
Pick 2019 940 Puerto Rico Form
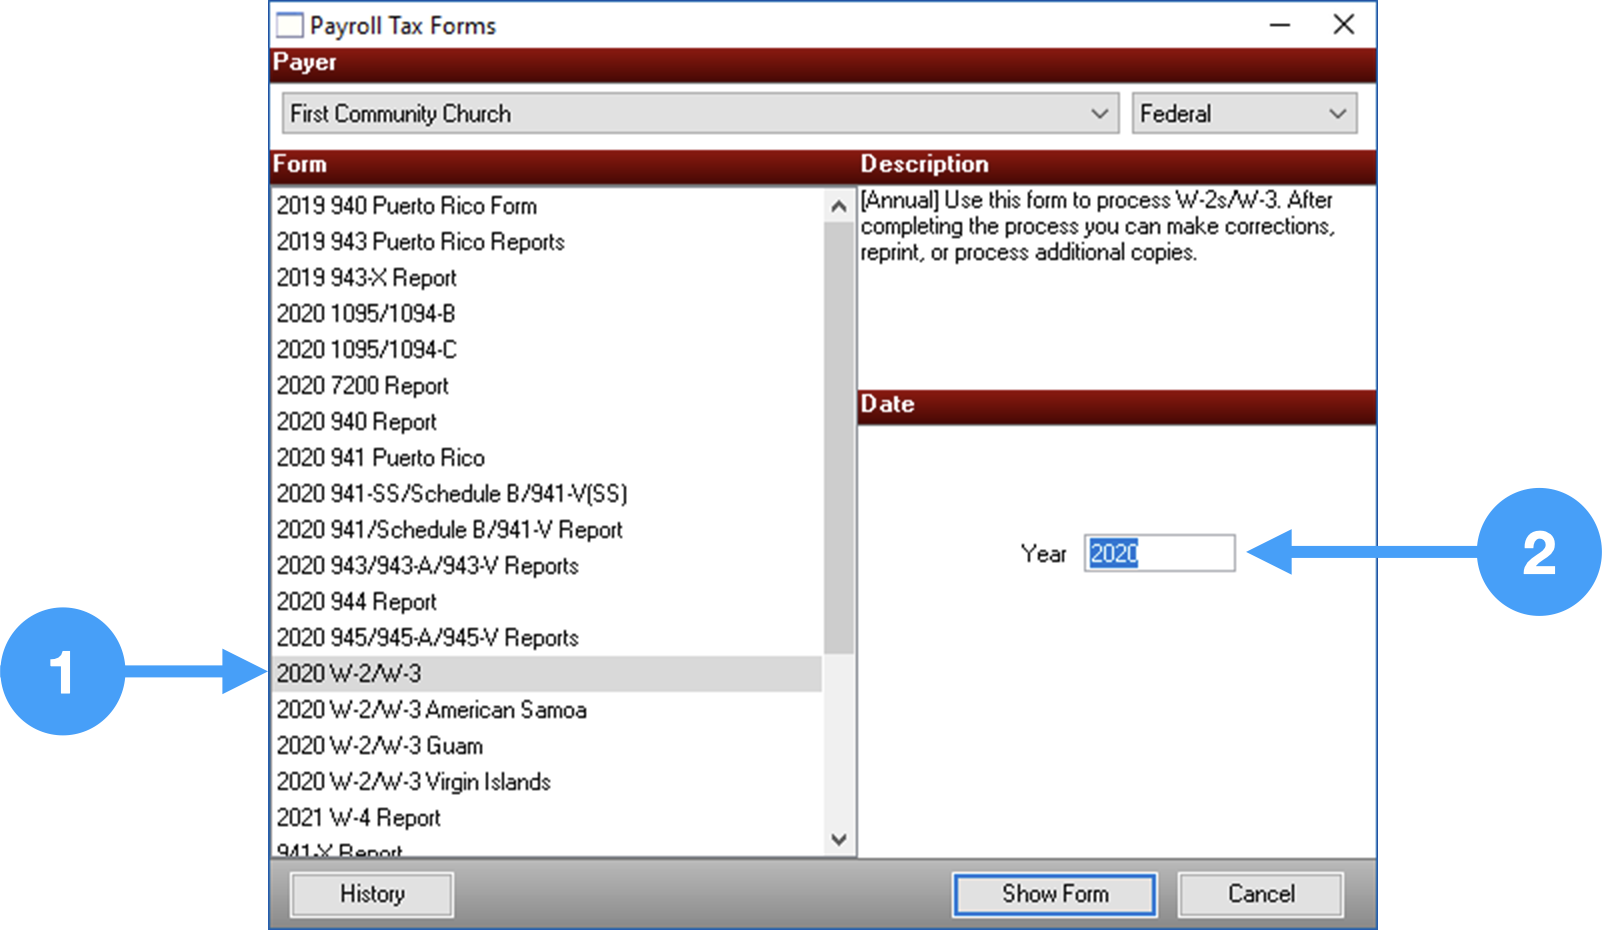coord(406,206)
